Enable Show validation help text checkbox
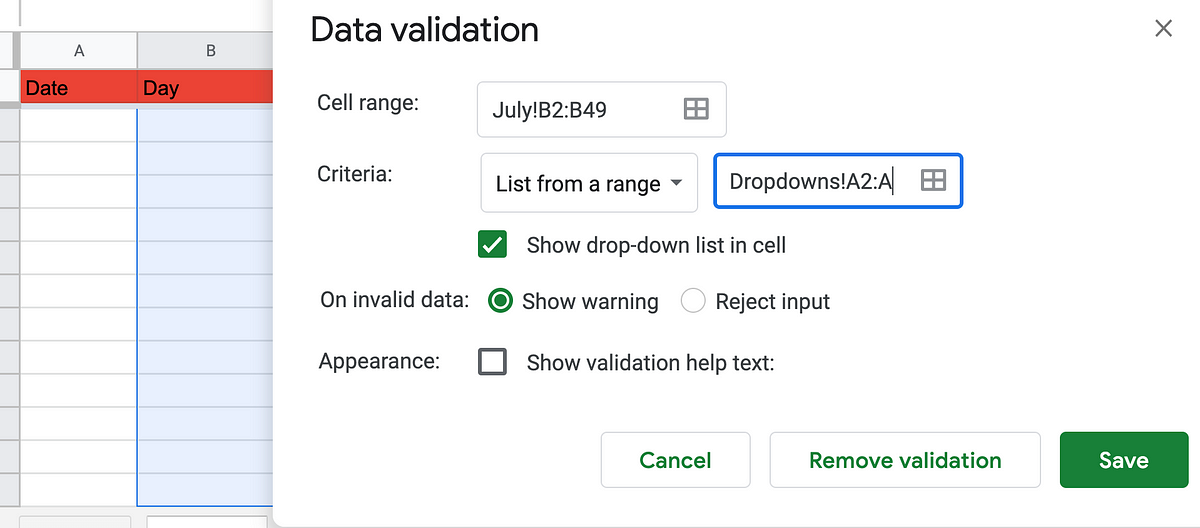The image size is (1200, 528). [493, 361]
